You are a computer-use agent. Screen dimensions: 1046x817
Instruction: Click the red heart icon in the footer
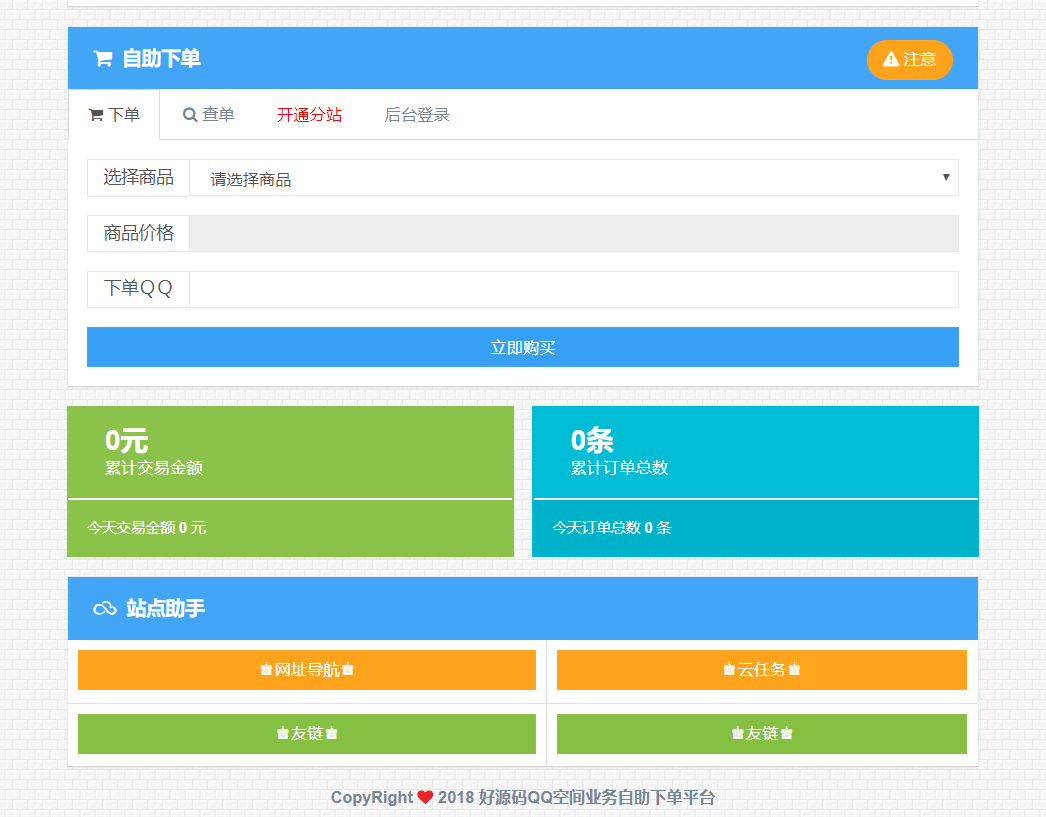coord(425,797)
